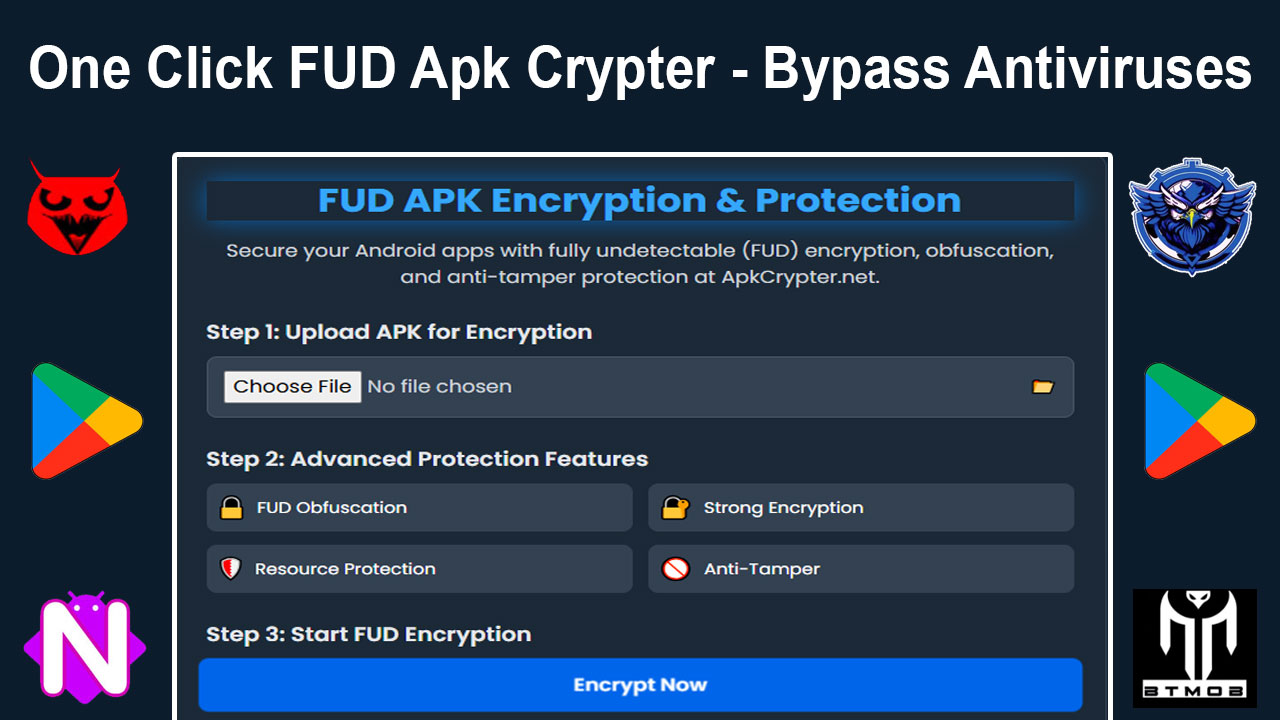Toggle the Resource Protection feature

[419, 569]
